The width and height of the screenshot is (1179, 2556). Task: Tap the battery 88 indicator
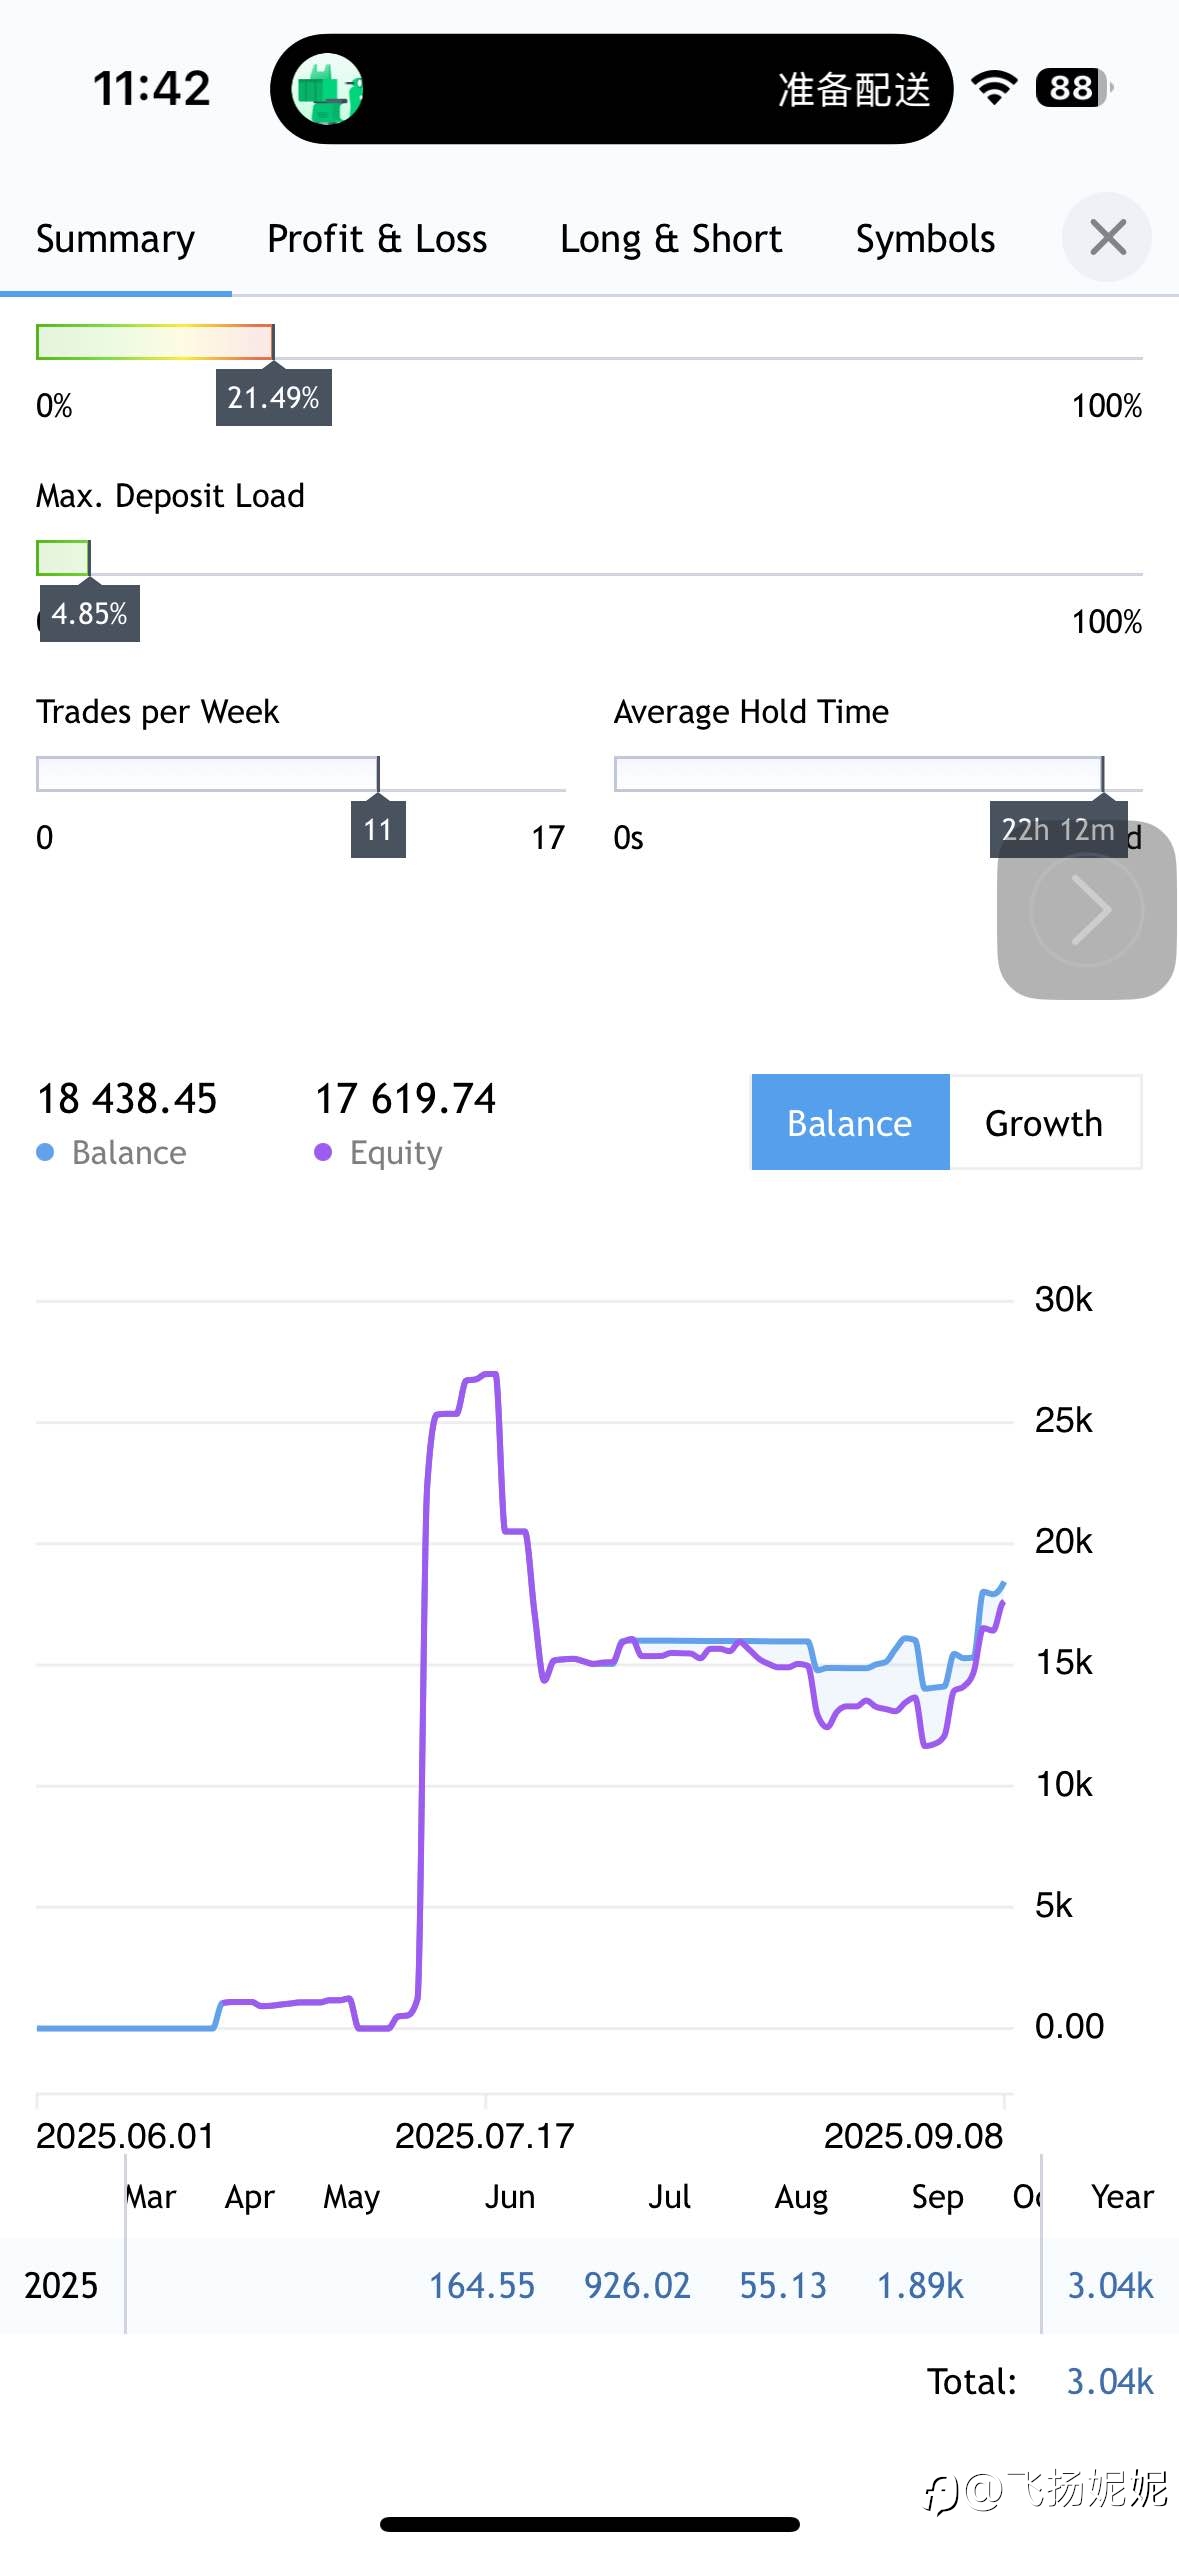pyautogui.click(x=1074, y=88)
